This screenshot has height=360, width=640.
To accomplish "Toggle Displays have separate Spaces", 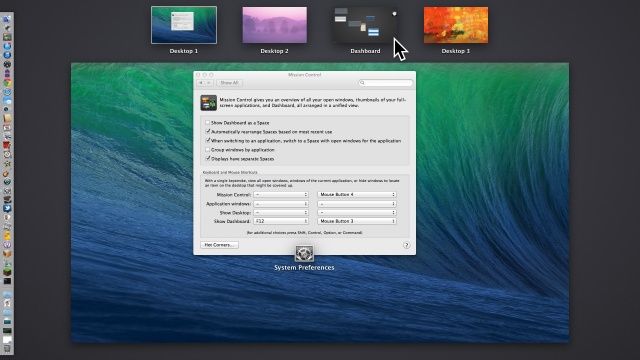I will pos(208,159).
